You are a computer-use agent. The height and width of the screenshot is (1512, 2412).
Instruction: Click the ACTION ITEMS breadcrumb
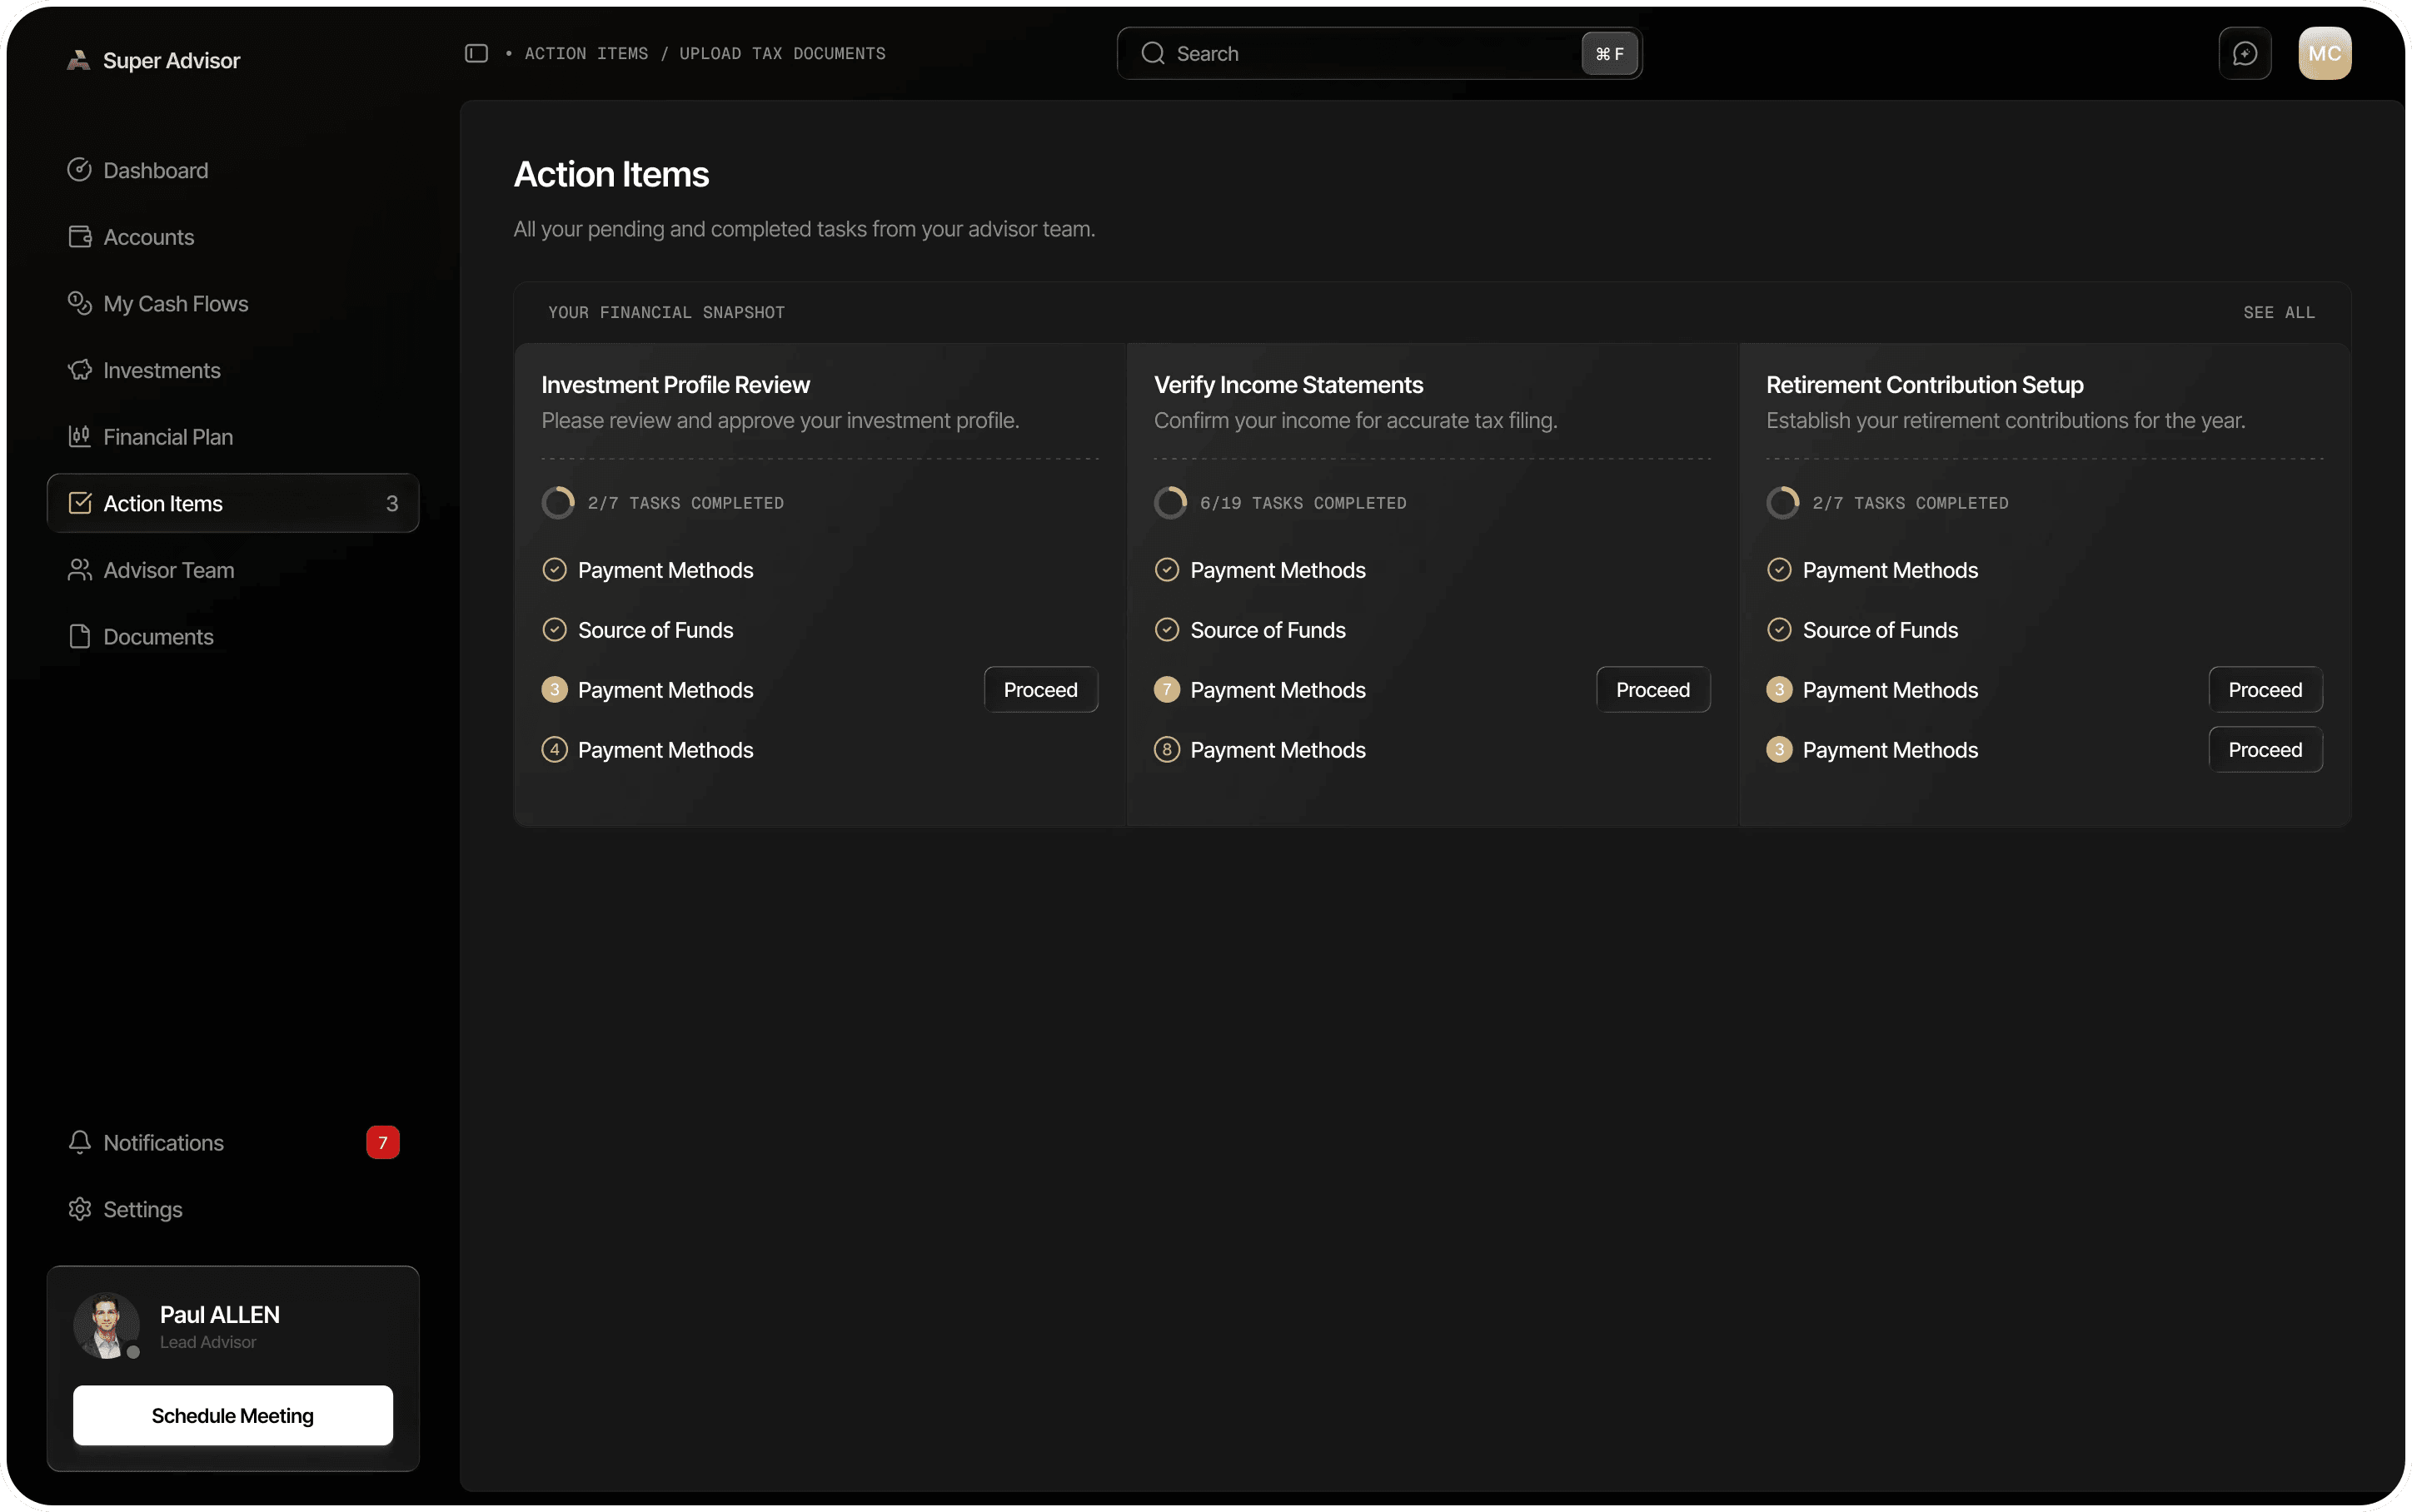pyautogui.click(x=586, y=54)
